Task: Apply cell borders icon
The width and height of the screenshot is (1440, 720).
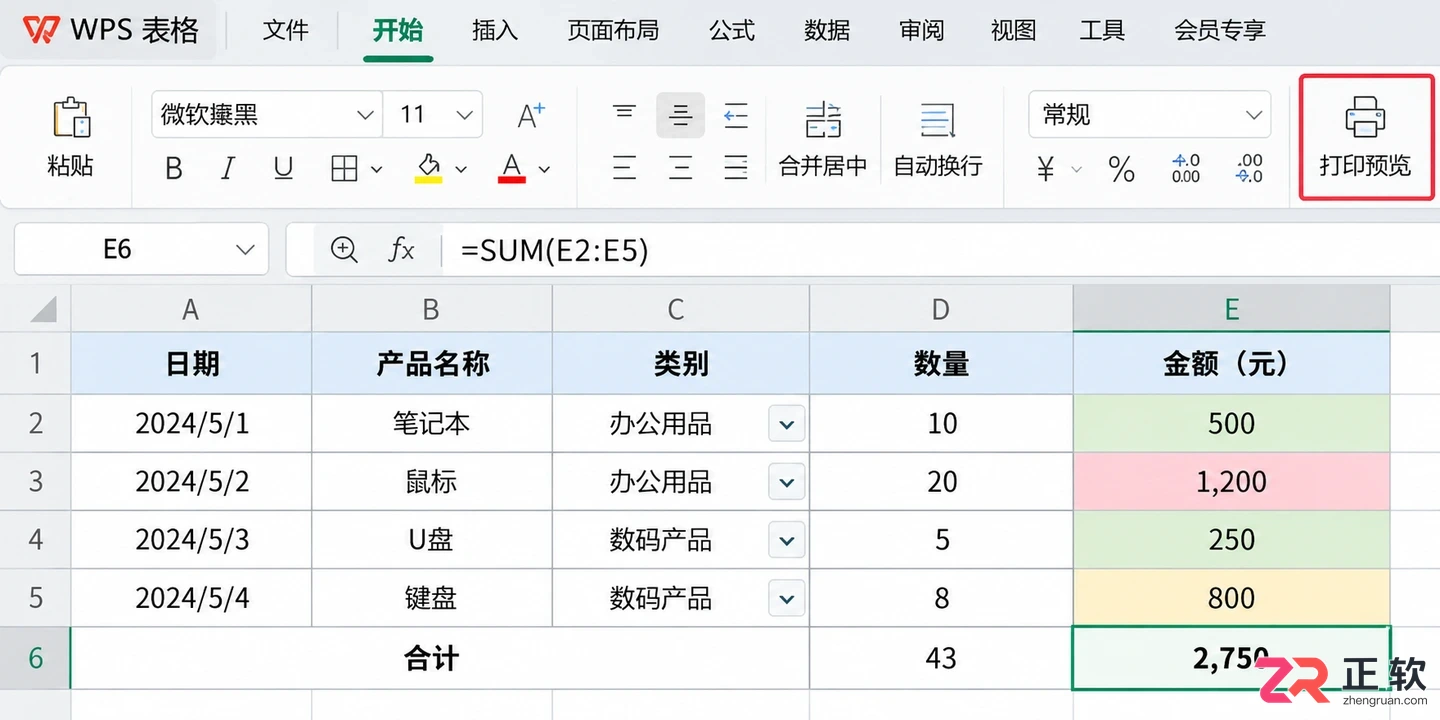Action: tap(344, 169)
